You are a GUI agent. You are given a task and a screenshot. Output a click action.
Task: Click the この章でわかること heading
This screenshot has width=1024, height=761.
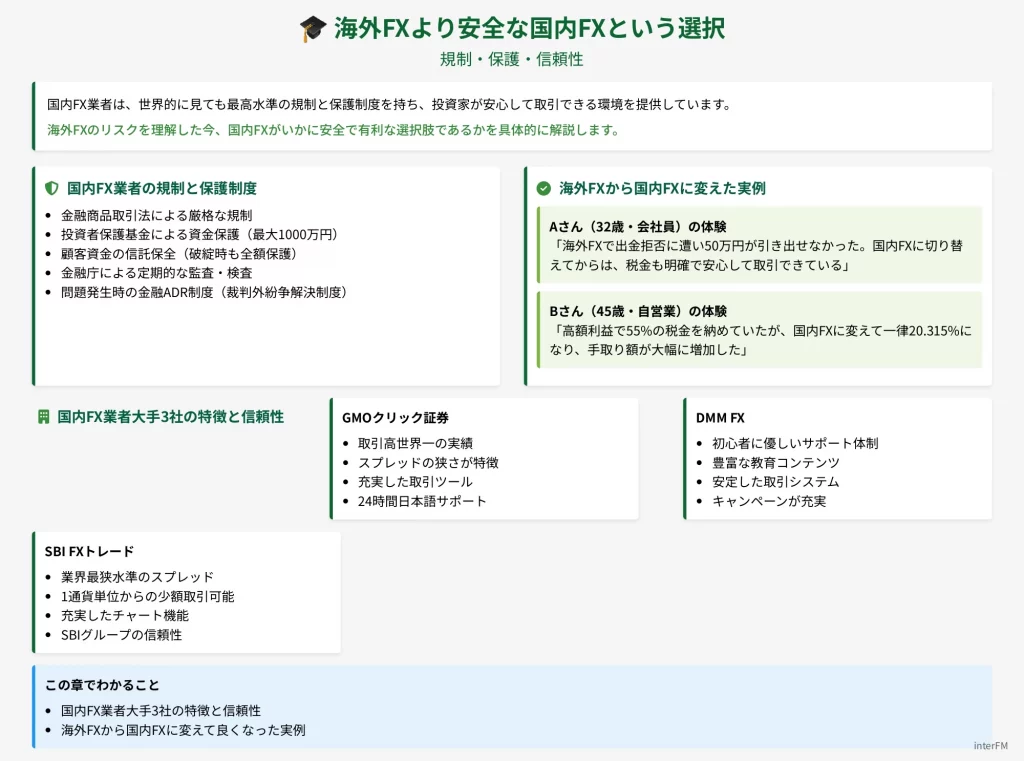point(102,685)
